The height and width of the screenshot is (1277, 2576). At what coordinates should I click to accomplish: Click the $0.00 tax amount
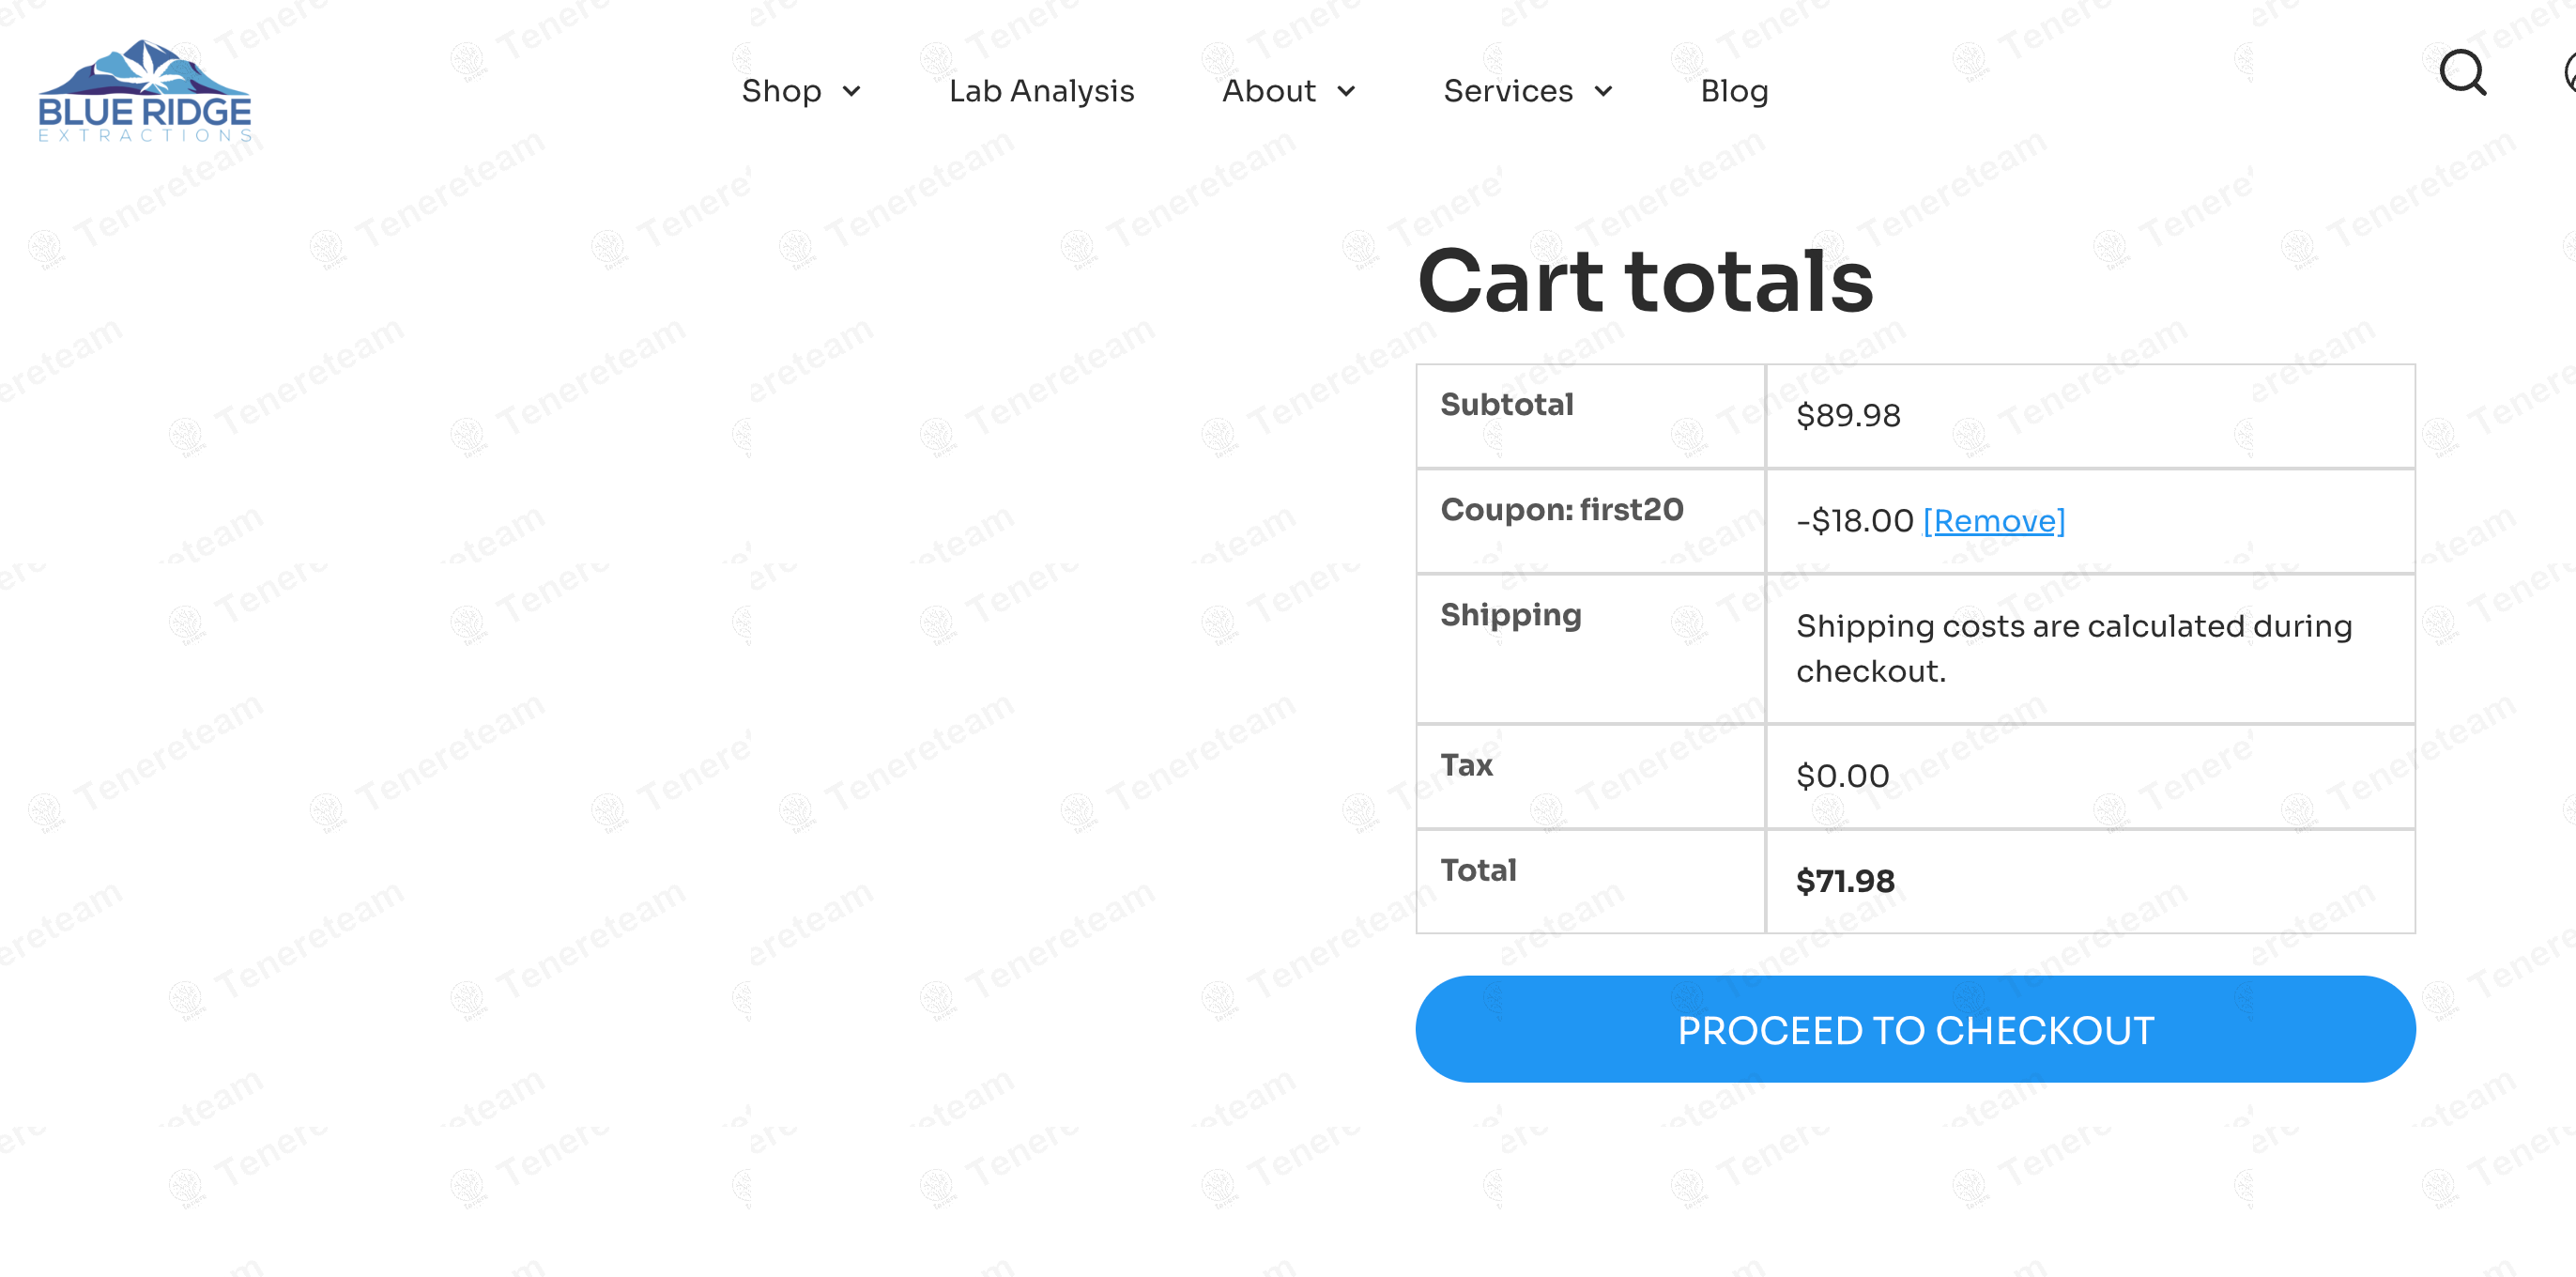click(x=1842, y=776)
